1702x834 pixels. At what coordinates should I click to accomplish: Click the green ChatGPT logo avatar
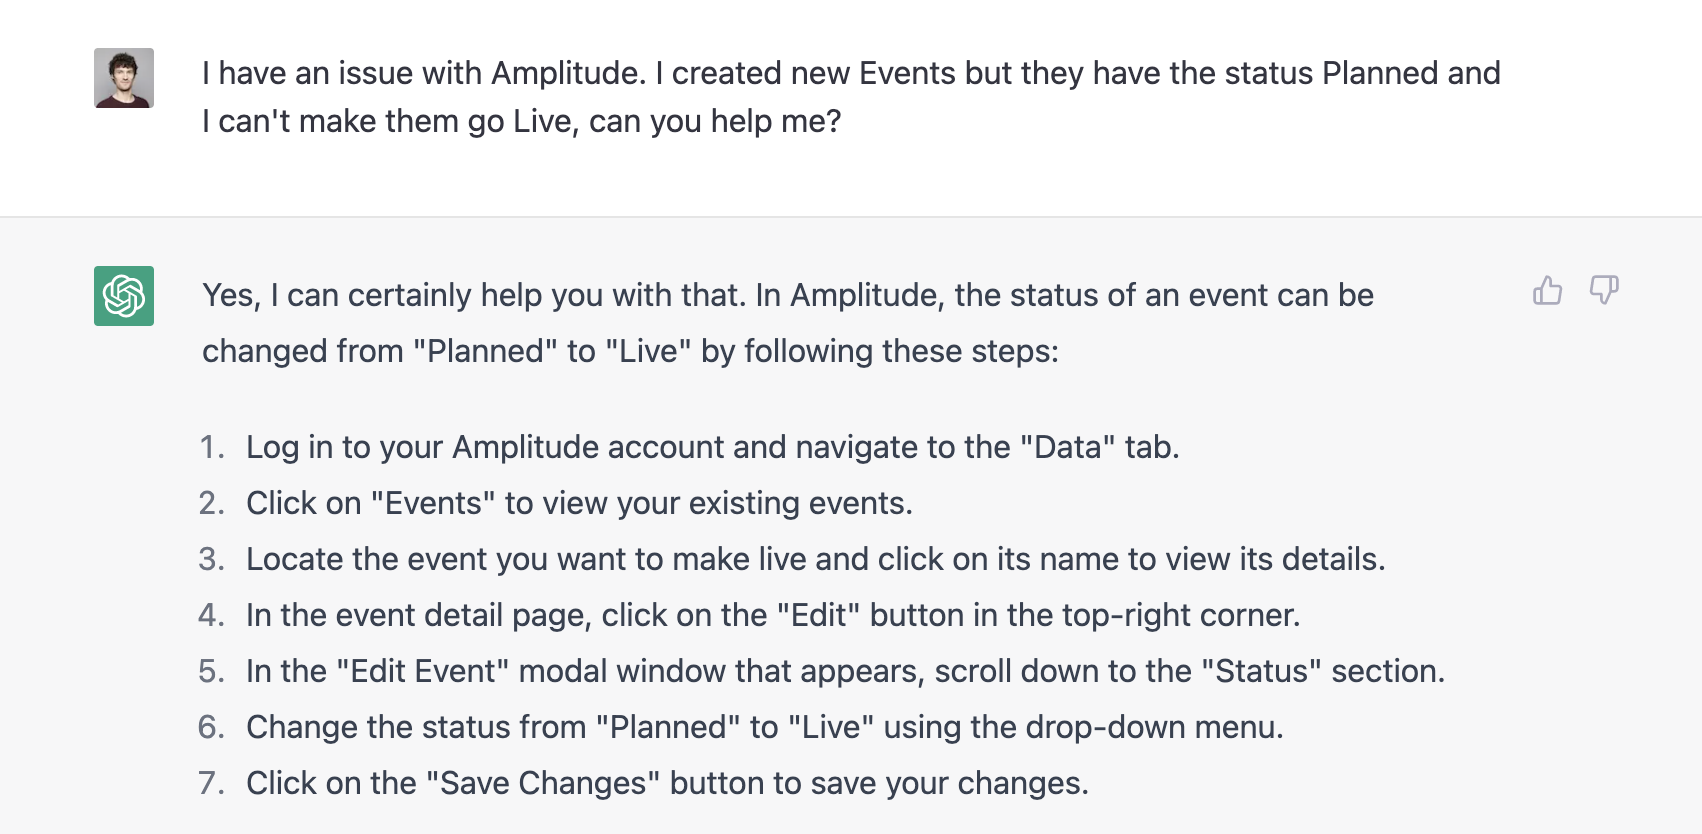tap(124, 296)
